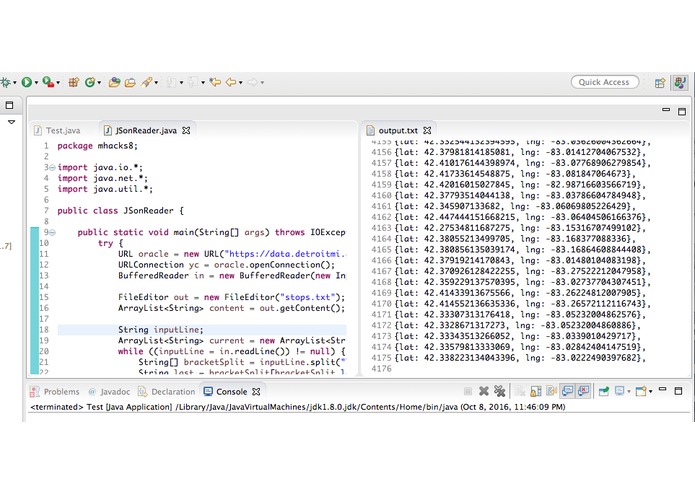This screenshot has height=494, width=695.
Task: Click the restore view icon in left sidebar
Action: (x=9, y=105)
